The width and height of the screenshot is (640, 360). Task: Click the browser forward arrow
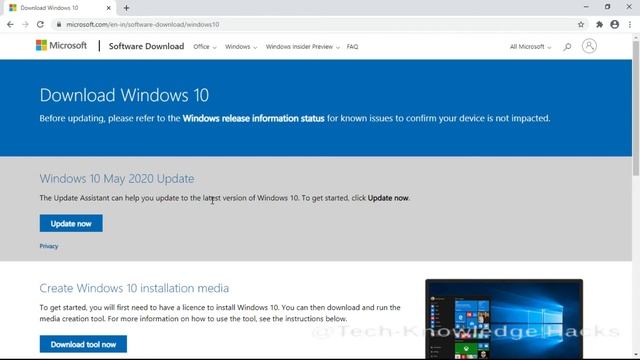click(x=25, y=24)
